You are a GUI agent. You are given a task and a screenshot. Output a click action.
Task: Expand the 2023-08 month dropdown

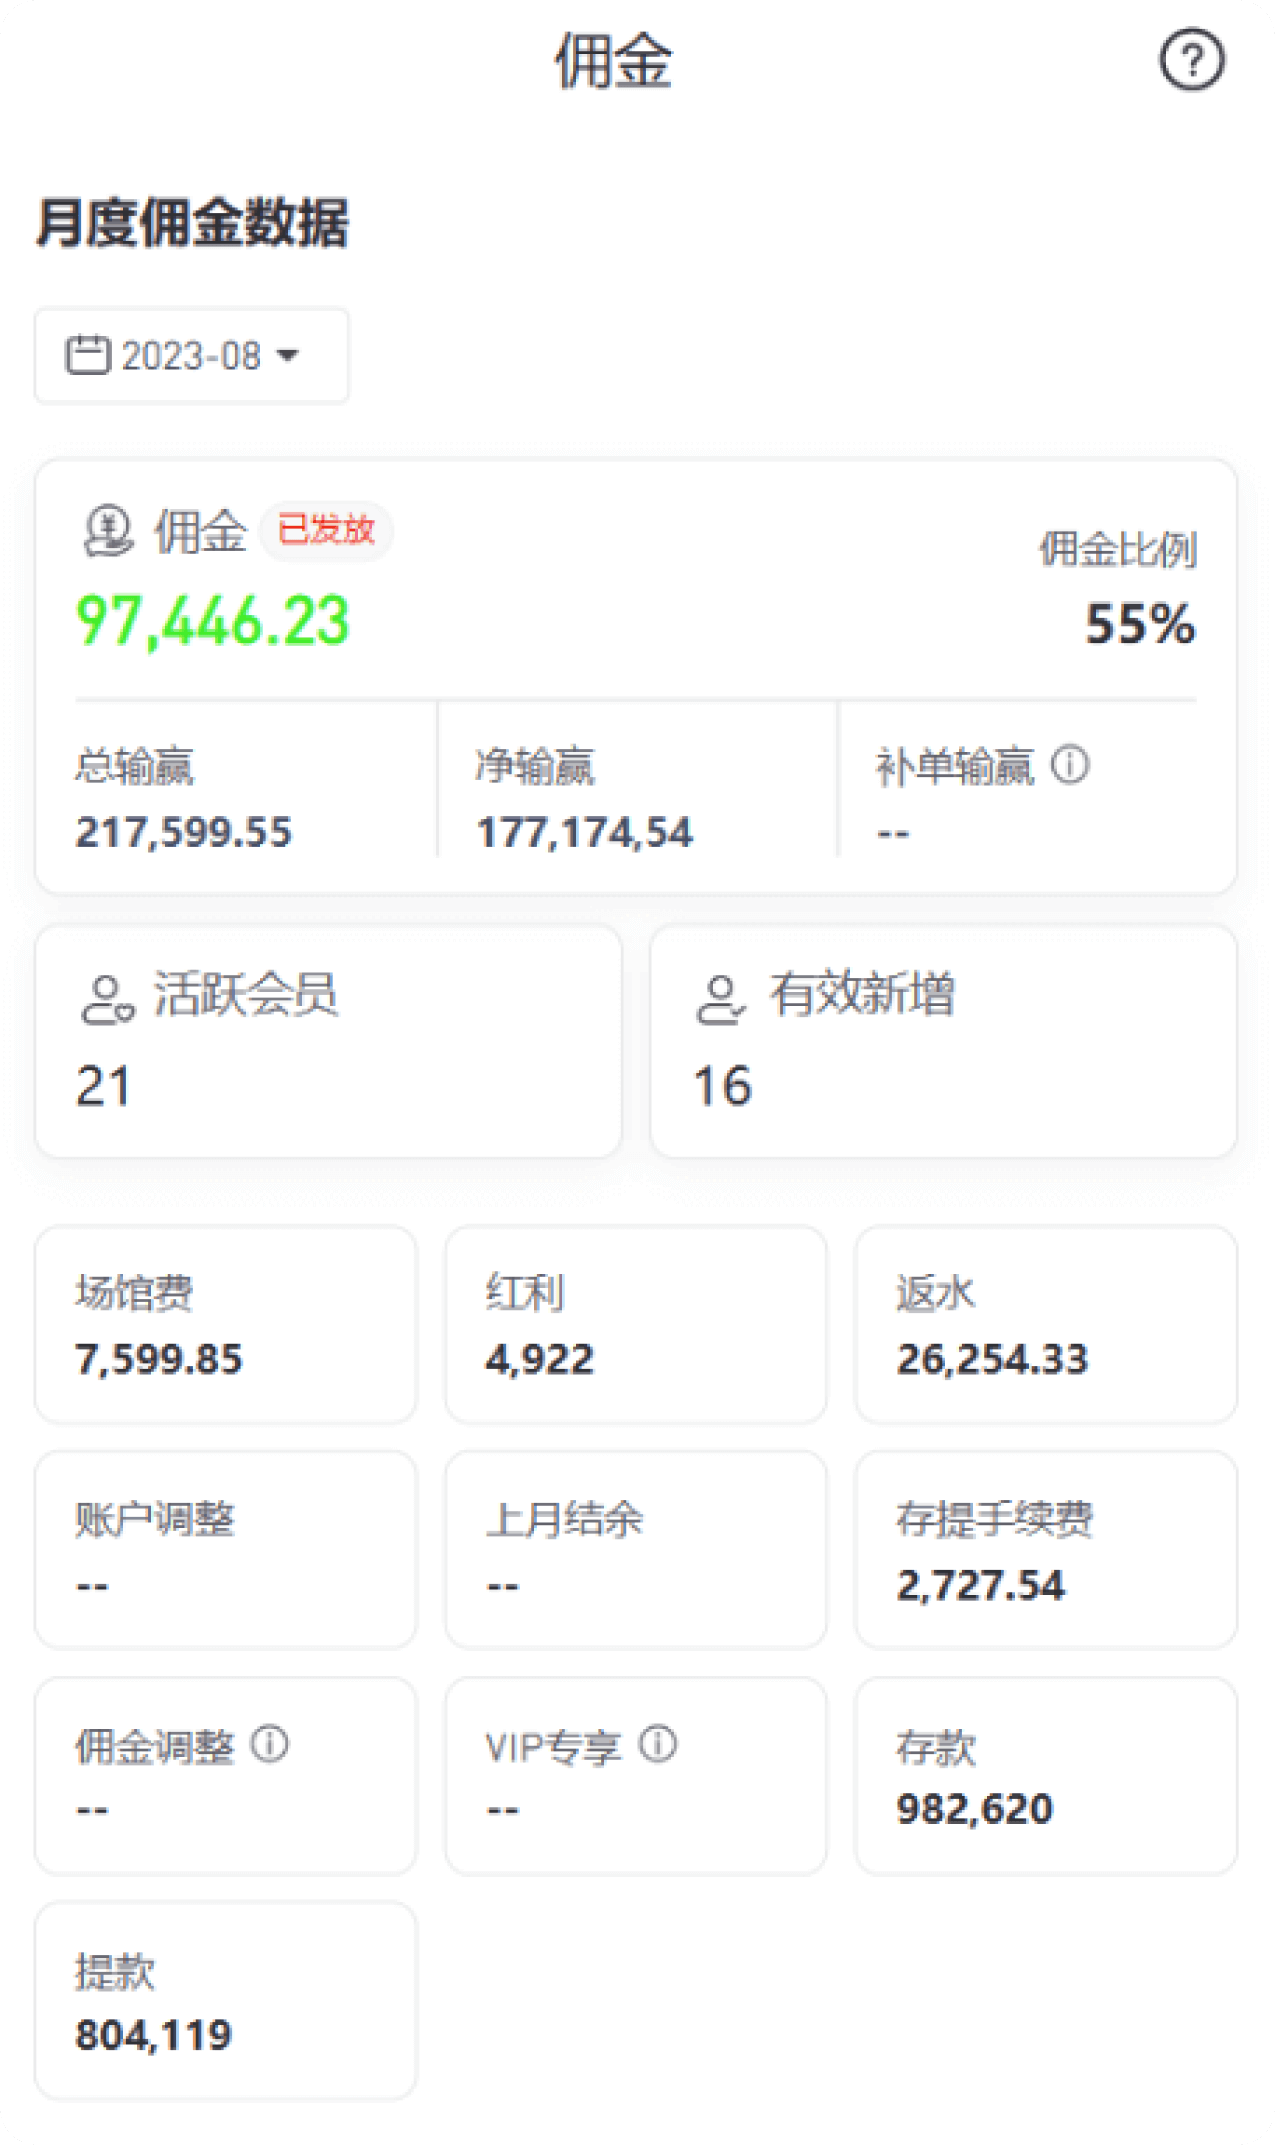coord(191,356)
